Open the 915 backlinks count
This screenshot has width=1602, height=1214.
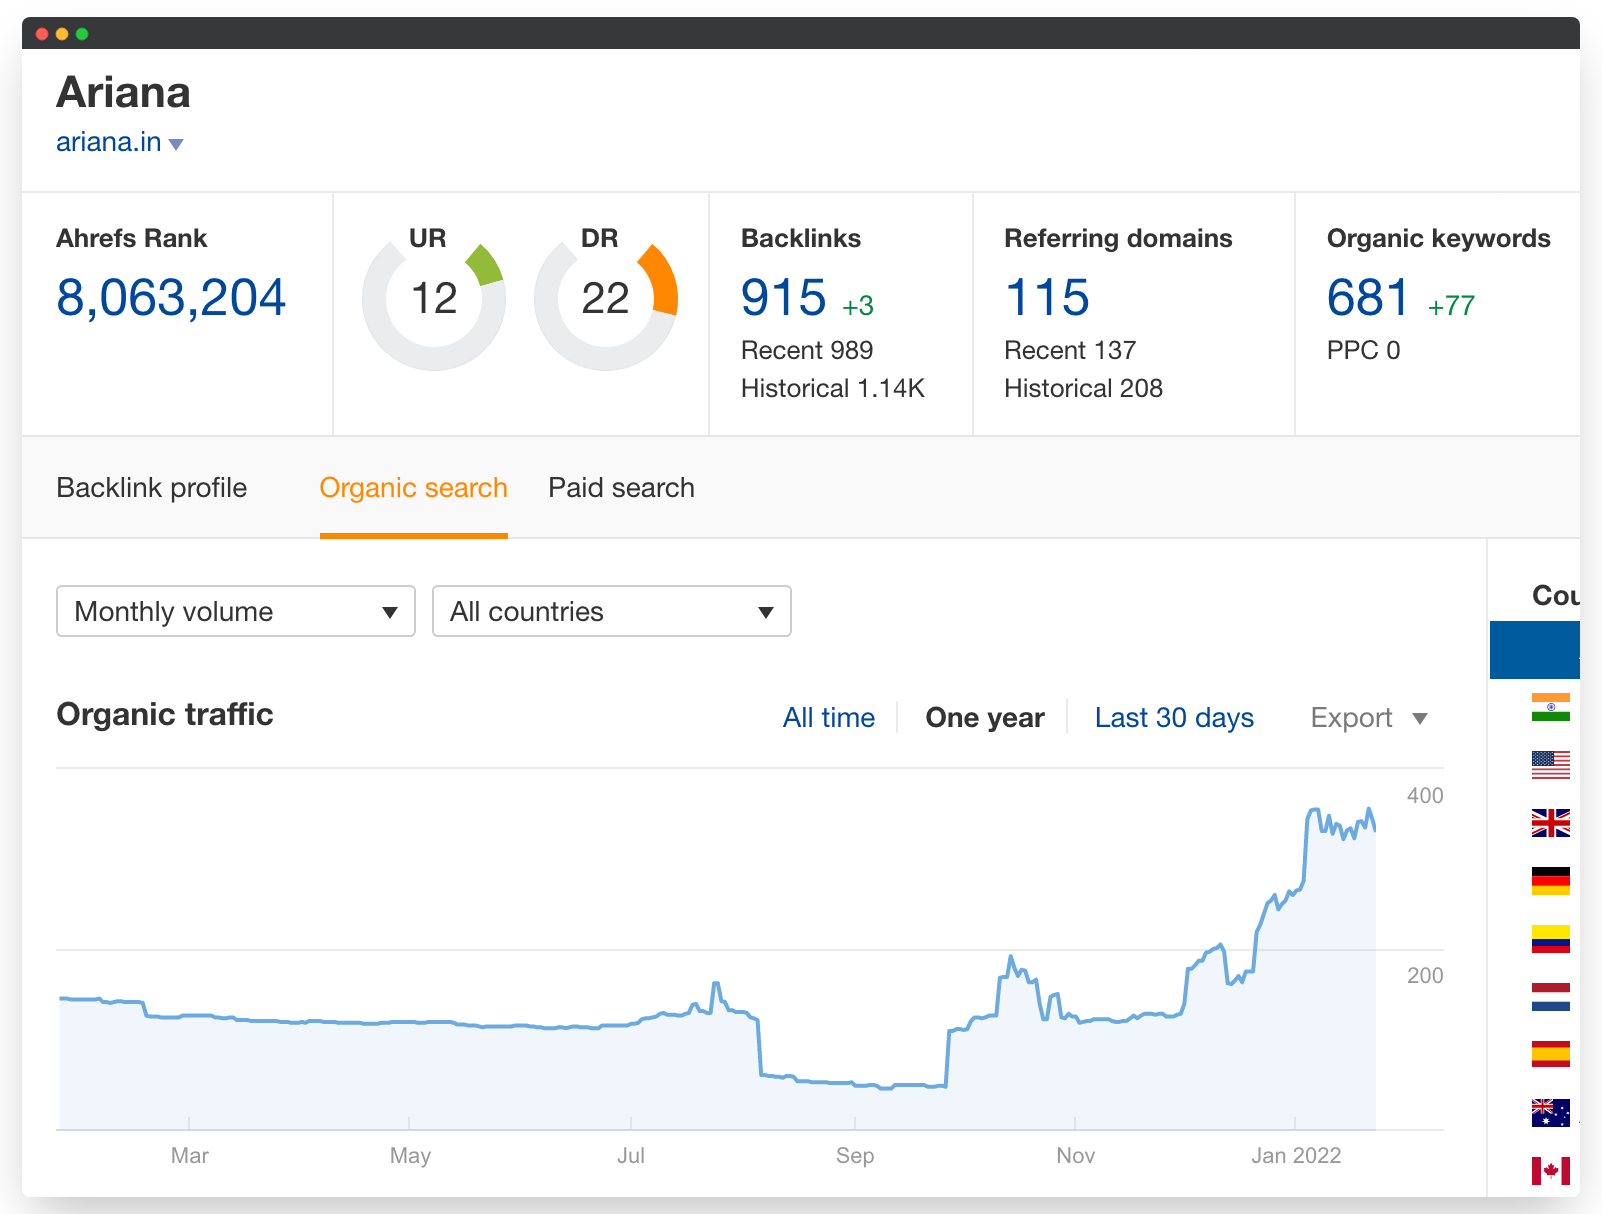tap(784, 298)
